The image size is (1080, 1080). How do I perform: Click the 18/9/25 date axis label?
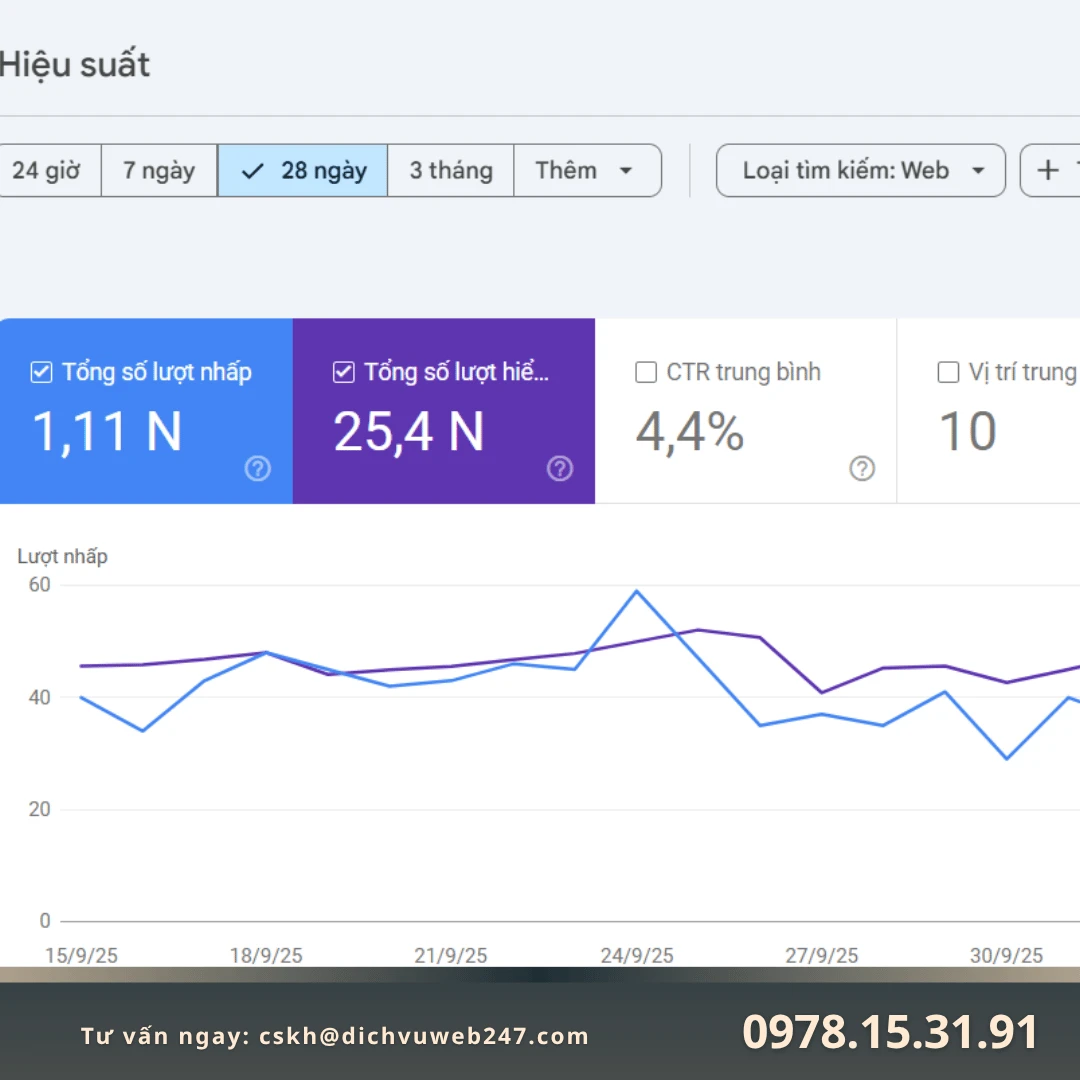tap(266, 956)
